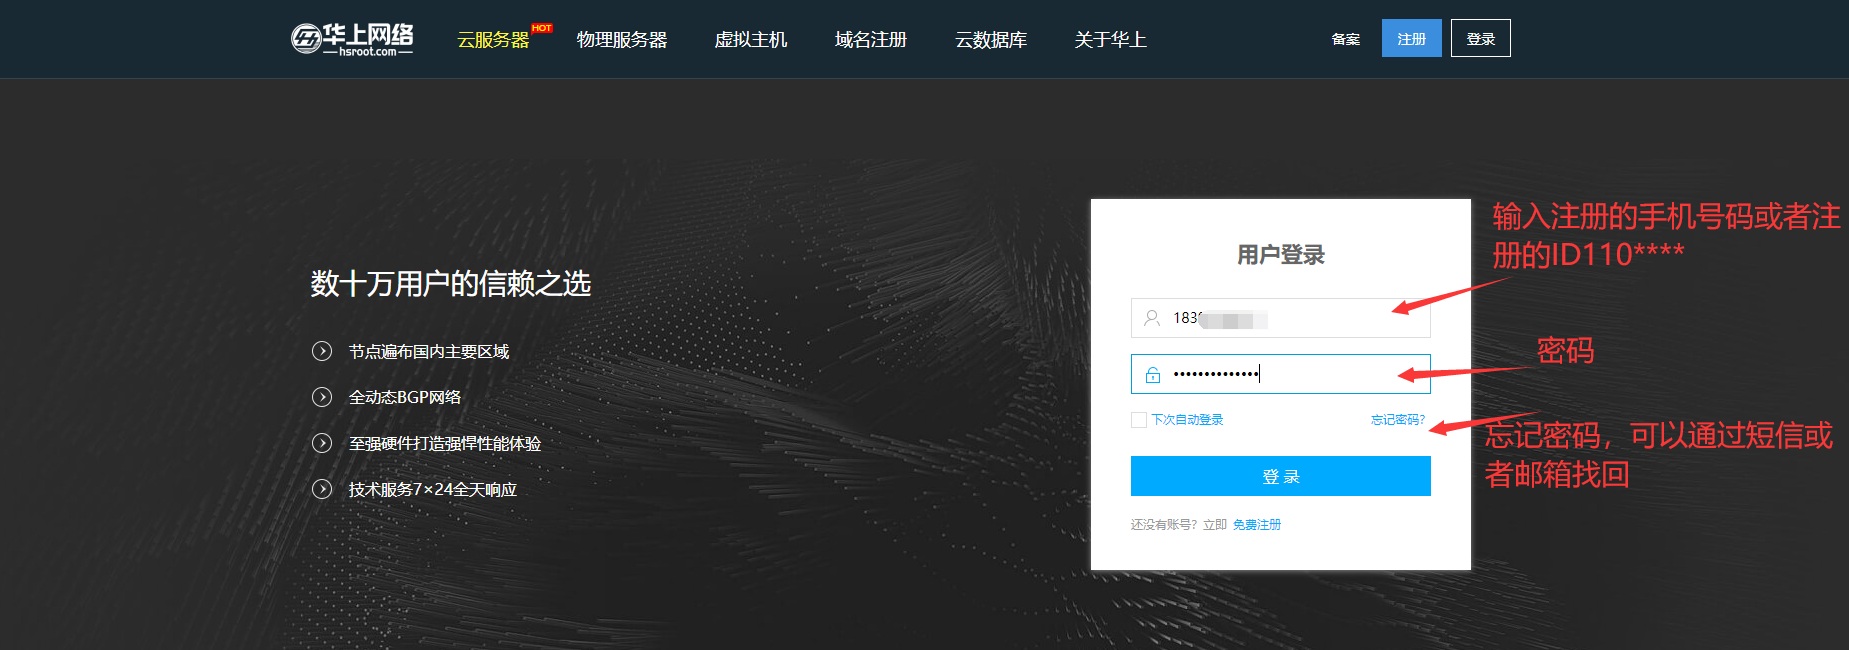Click the lock icon in password field
This screenshot has width=1849, height=650.
(1153, 375)
